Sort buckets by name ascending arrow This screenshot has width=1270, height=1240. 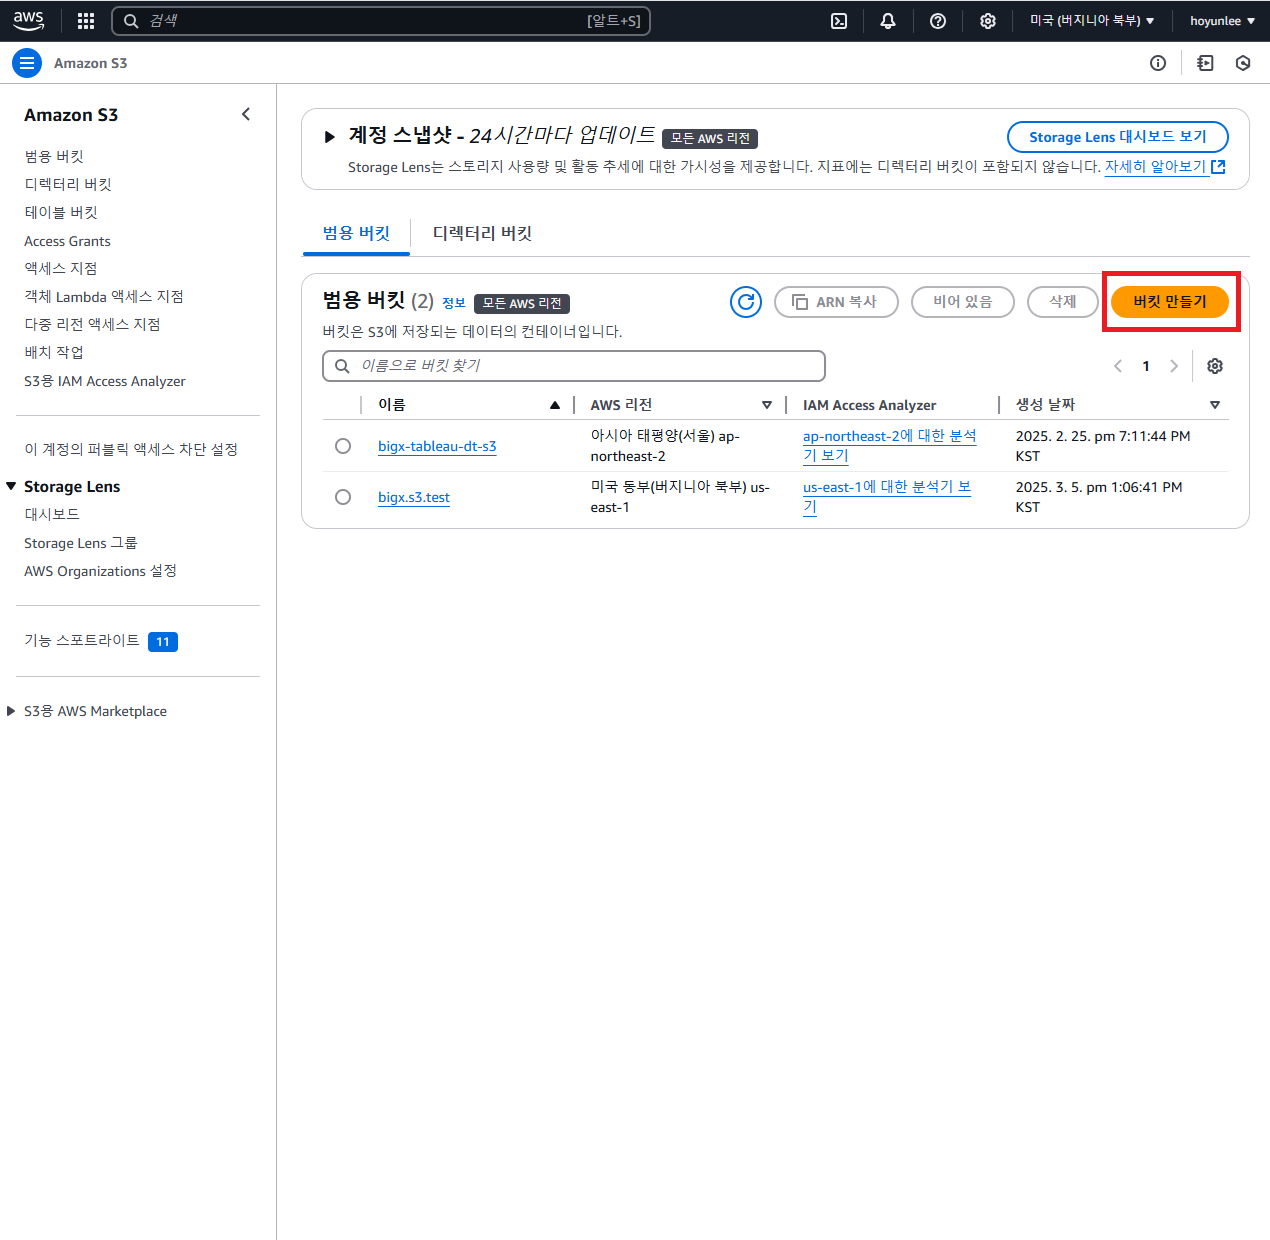[x=555, y=405]
